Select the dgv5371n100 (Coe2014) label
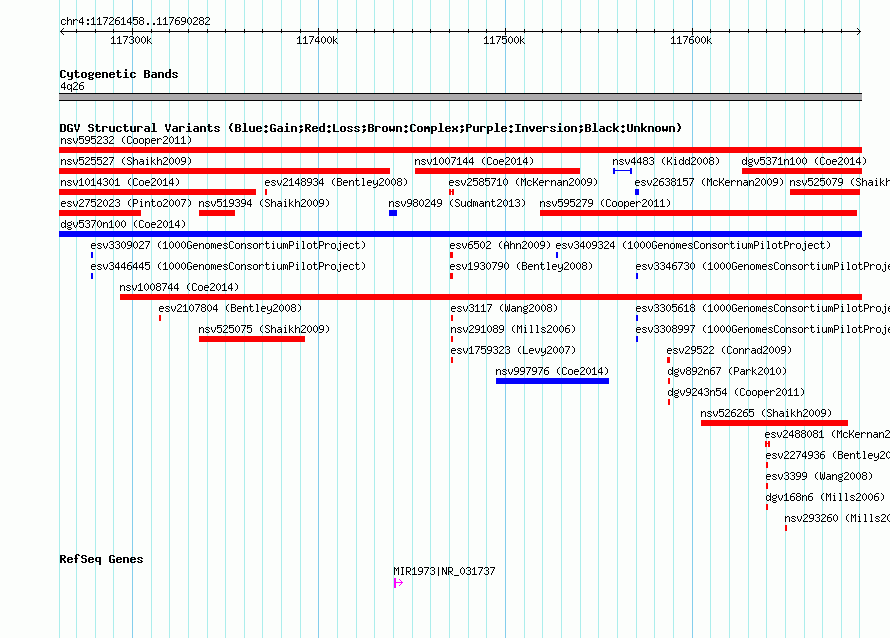 tap(804, 161)
